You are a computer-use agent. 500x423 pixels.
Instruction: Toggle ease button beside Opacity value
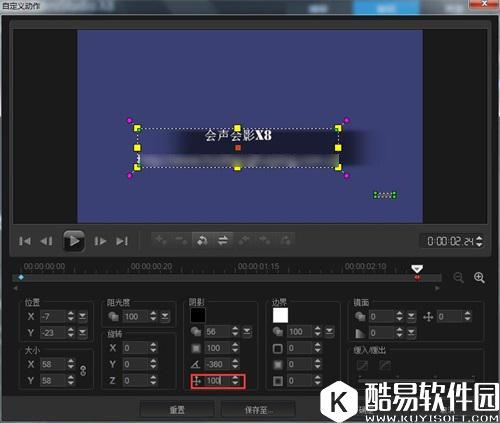[x=165, y=316]
